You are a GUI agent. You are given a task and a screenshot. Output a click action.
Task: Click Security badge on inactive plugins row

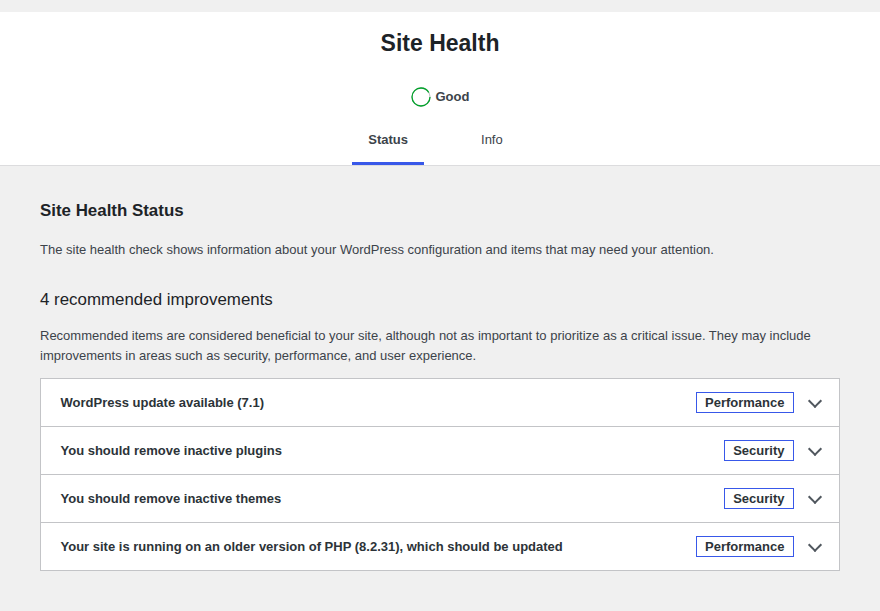coord(759,451)
